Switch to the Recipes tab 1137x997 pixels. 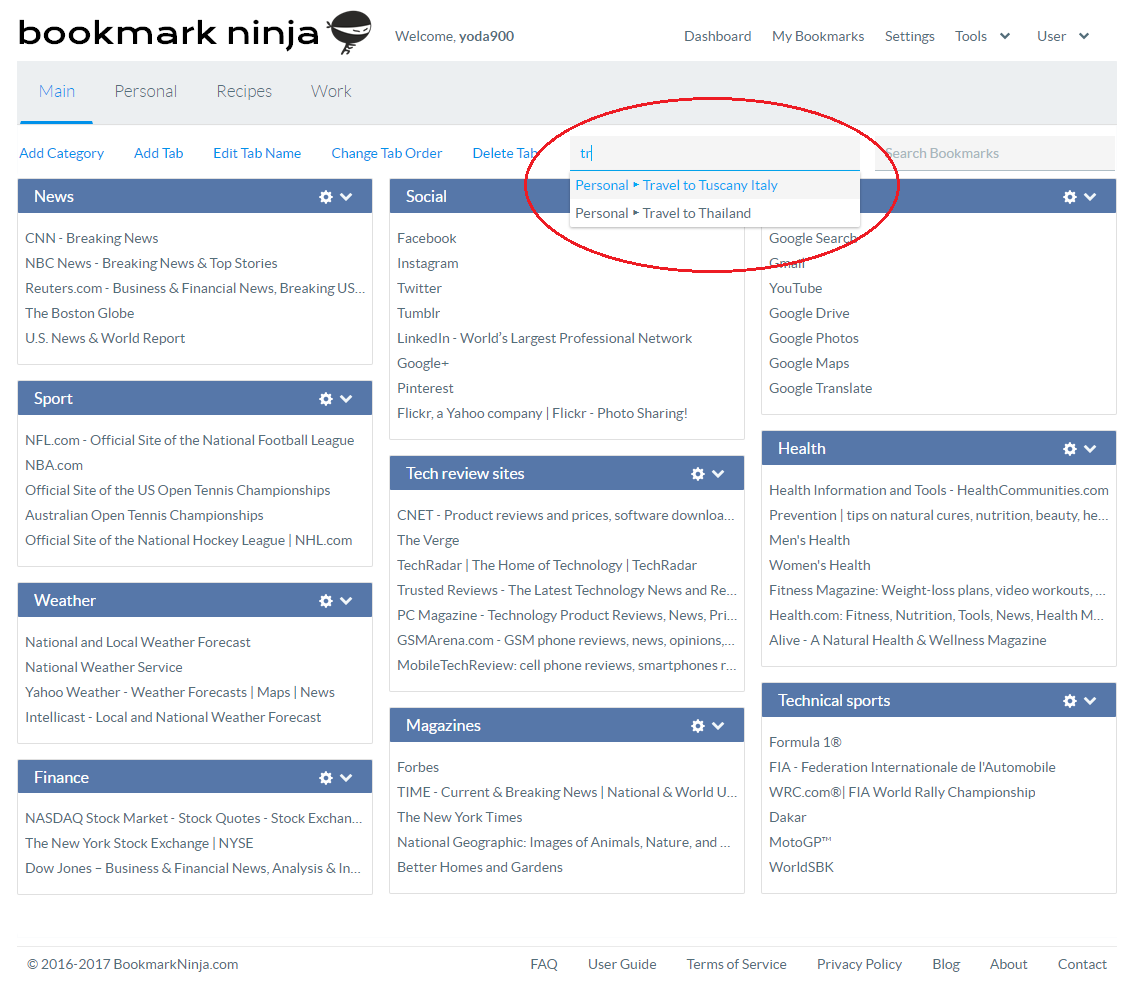tap(244, 90)
